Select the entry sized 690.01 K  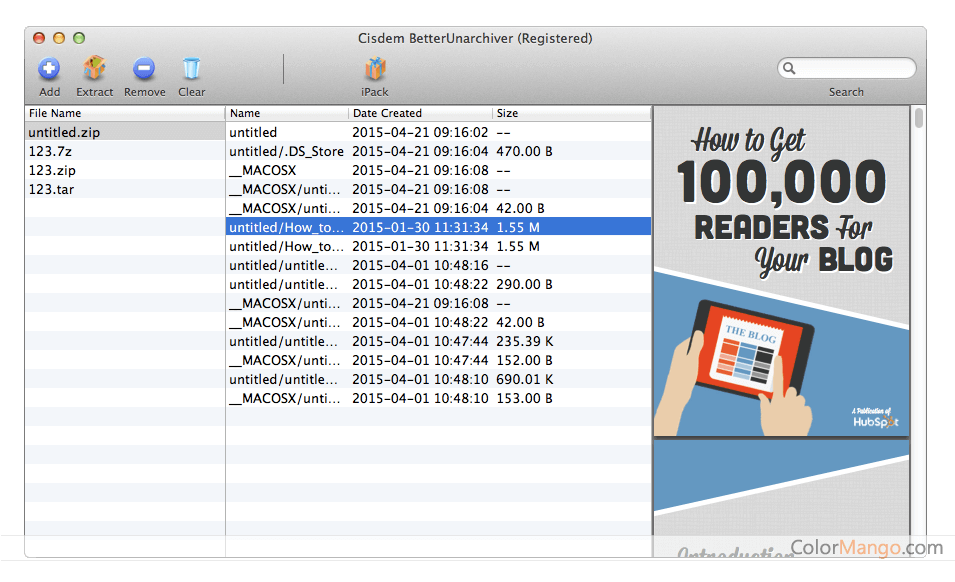(439, 379)
